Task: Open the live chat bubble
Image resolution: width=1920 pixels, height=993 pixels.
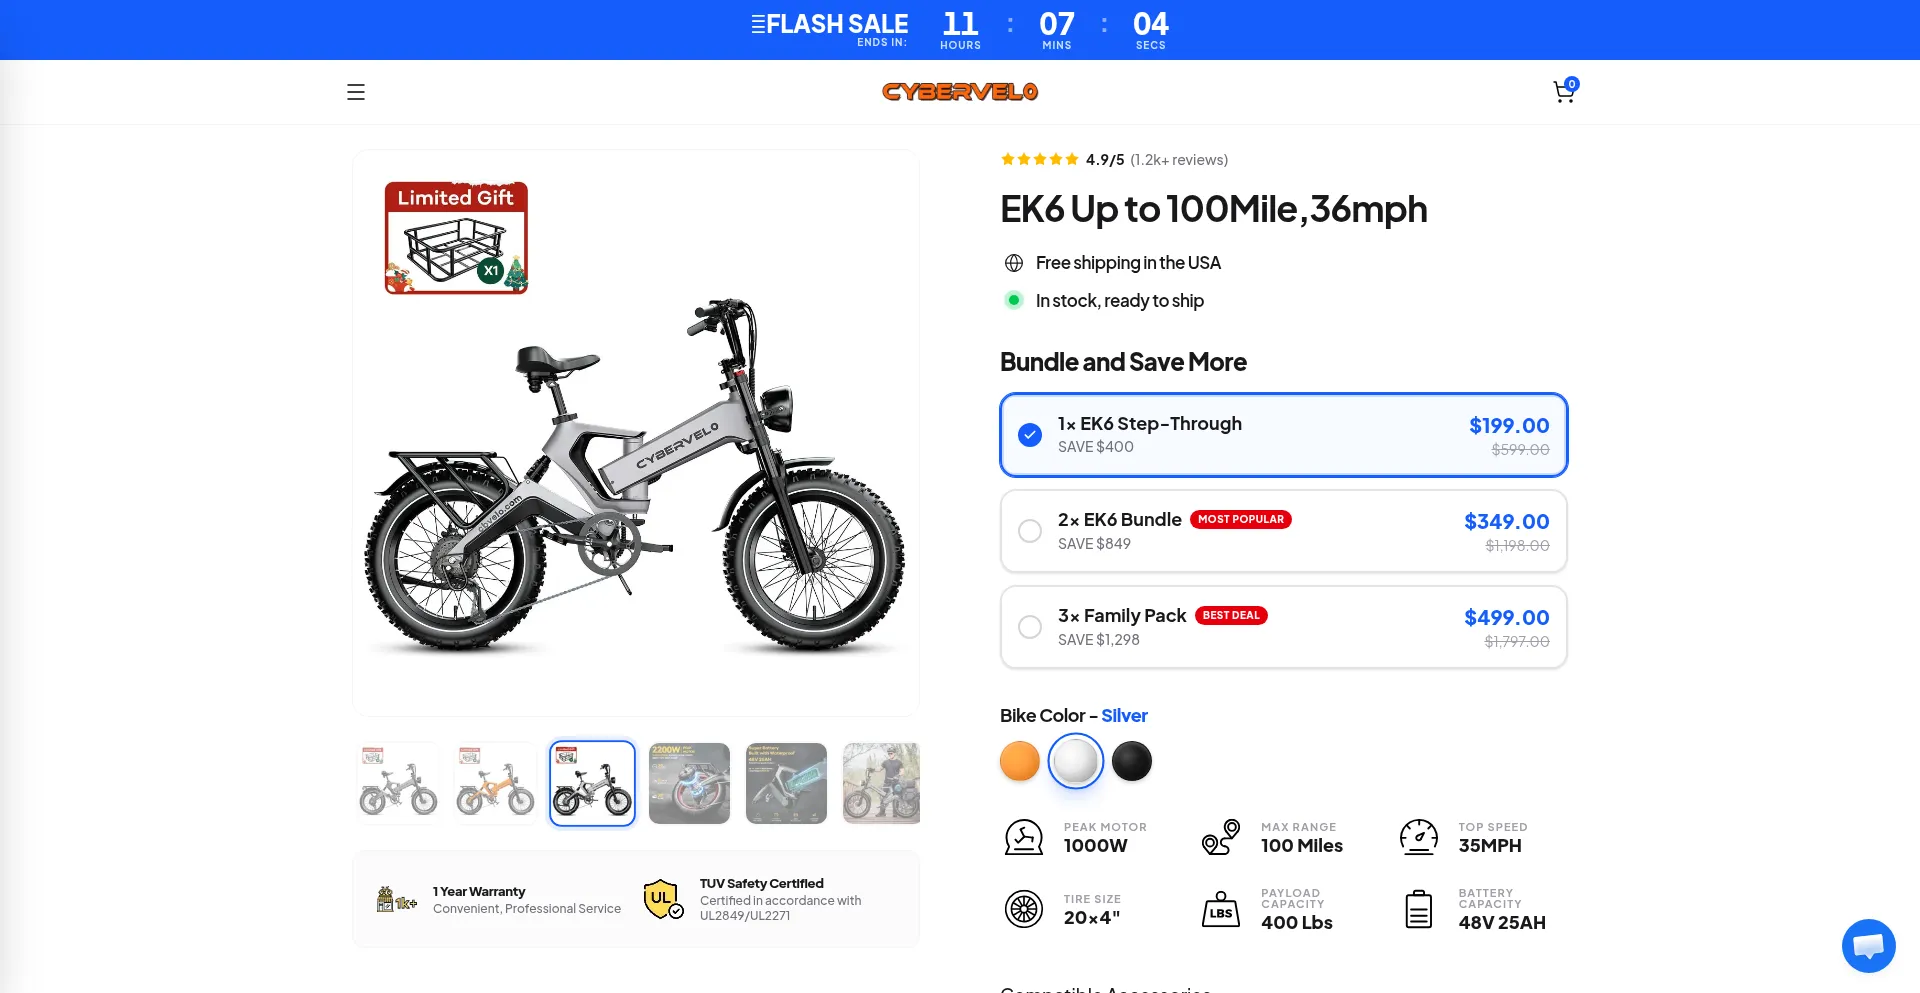Action: coord(1868,945)
